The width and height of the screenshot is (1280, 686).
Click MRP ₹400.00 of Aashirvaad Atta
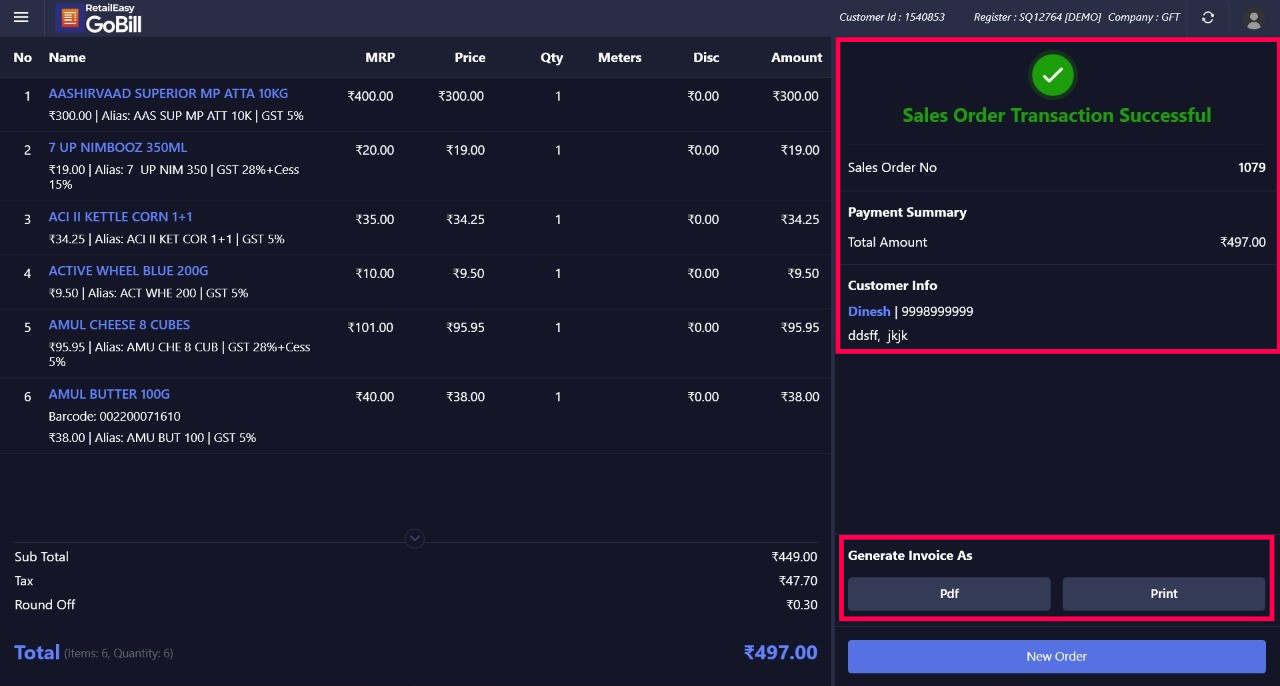pyautogui.click(x=371, y=96)
